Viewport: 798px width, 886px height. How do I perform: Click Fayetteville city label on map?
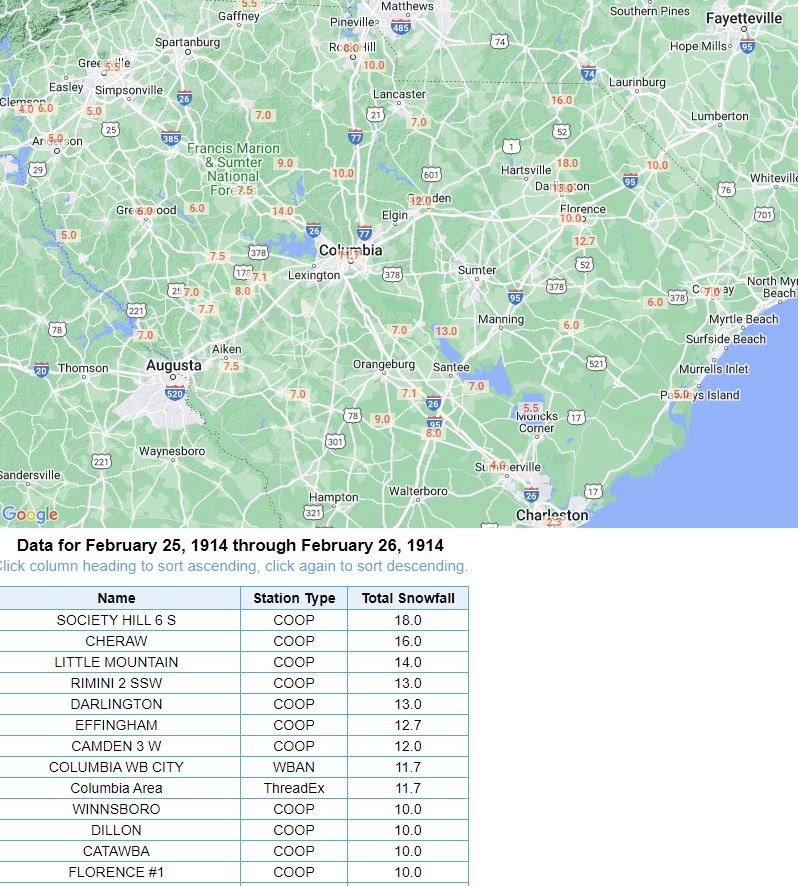click(x=744, y=18)
